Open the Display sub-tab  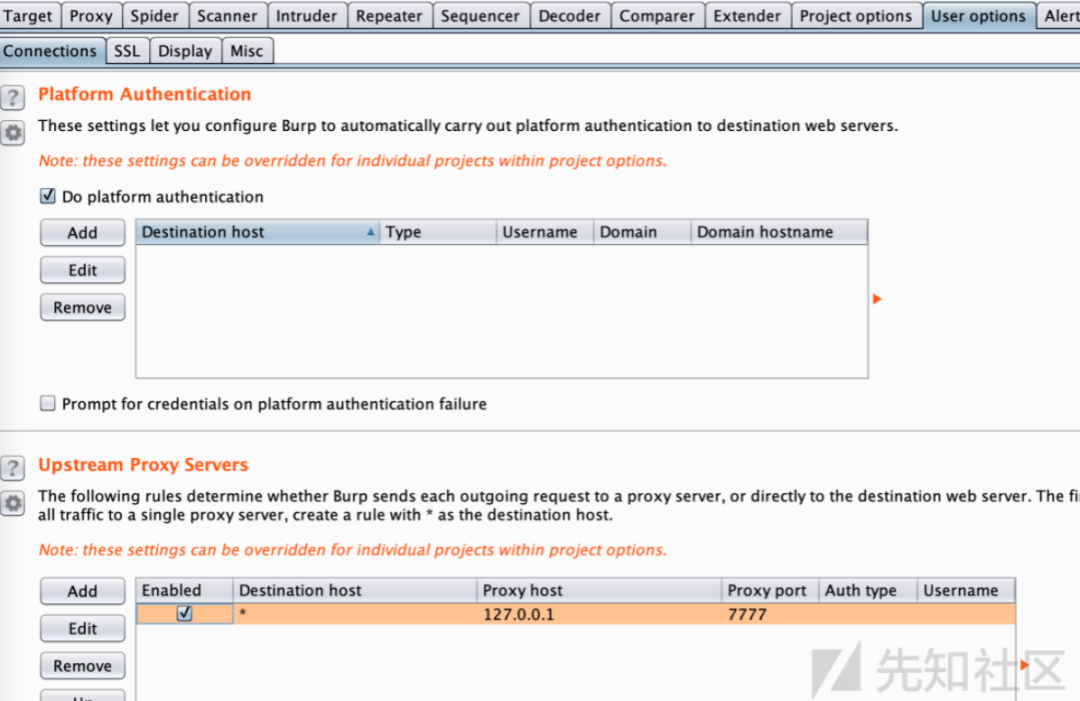click(185, 51)
